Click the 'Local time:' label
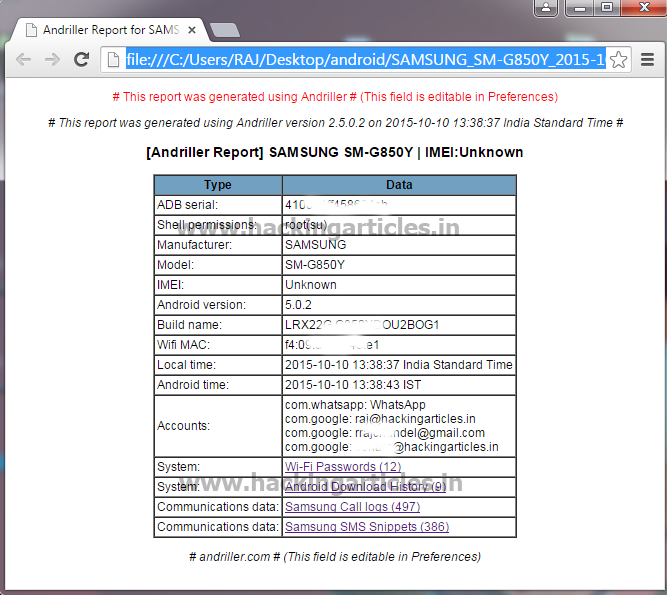The width and height of the screenshot is (667, 595). pyautogui.click(x=186, y=365)
